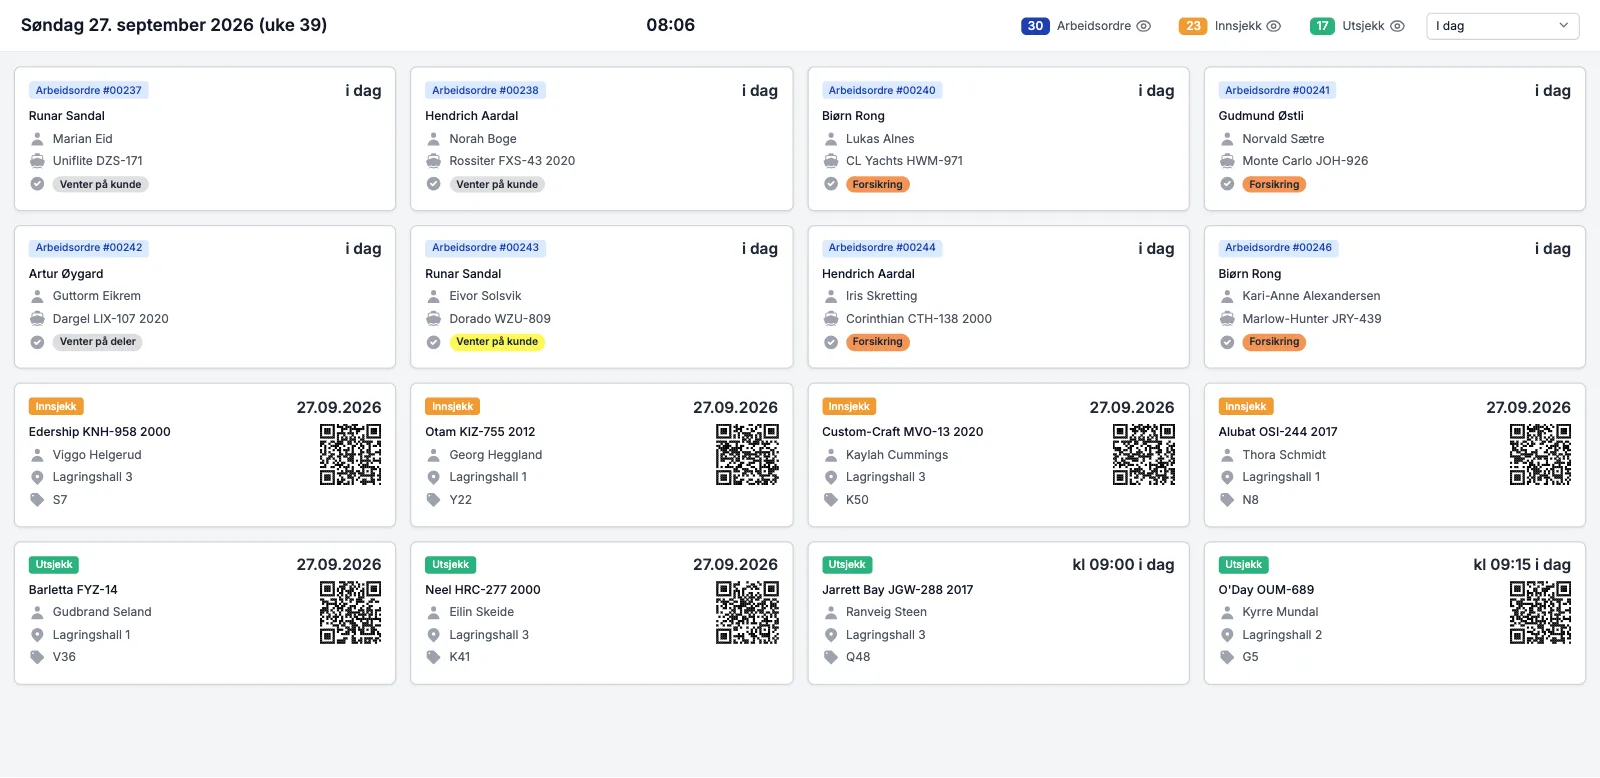
Task: Click the green 17 Utsjekk count badge
Action: (x=1323, y=26)
